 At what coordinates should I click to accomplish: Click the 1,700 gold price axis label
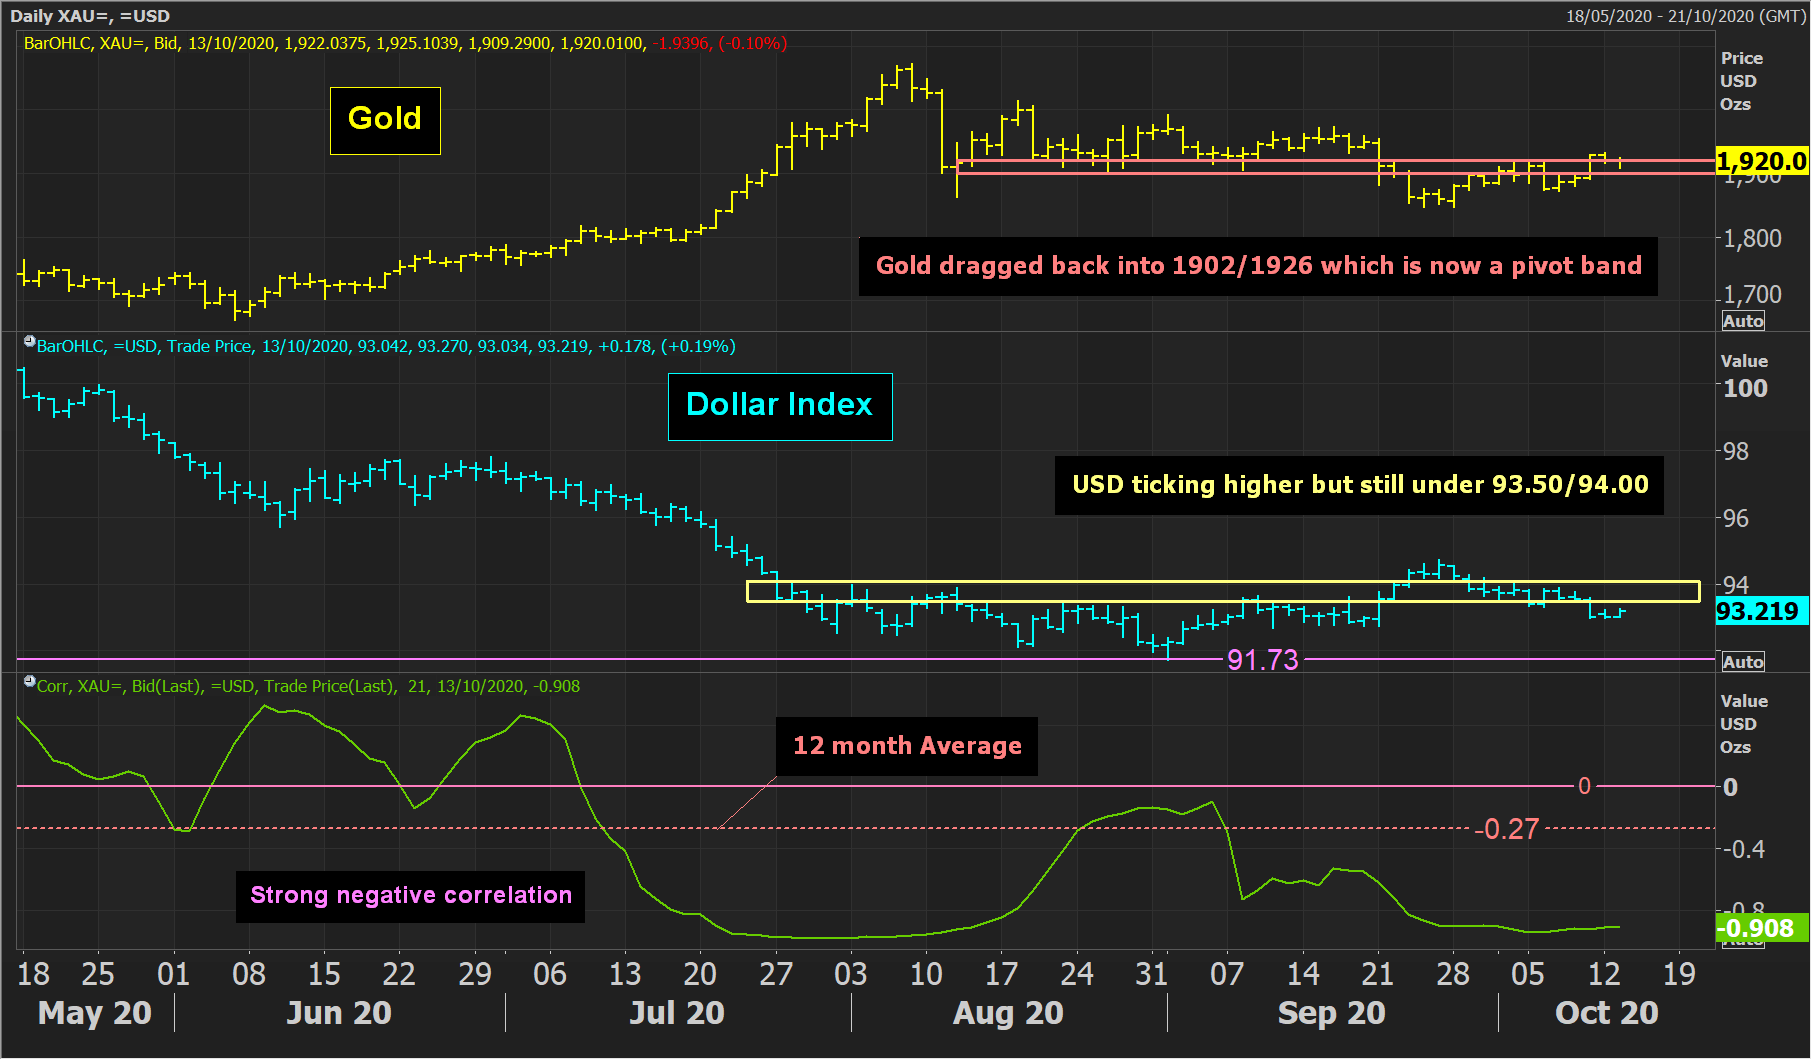click(1753, 295)
